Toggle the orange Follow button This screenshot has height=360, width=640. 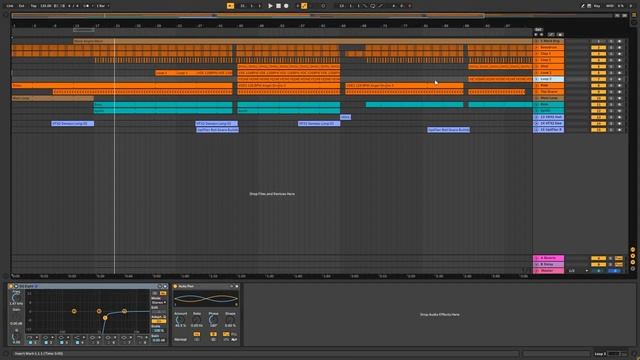tap(230, 6)
